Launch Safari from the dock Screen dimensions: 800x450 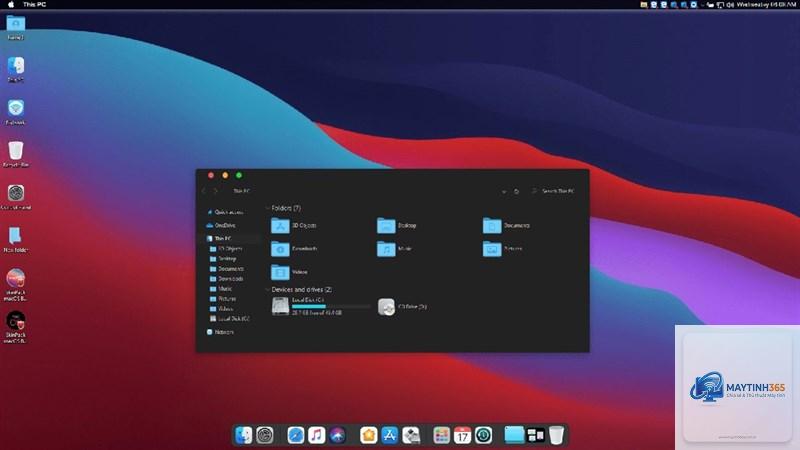tap(295, 435)
